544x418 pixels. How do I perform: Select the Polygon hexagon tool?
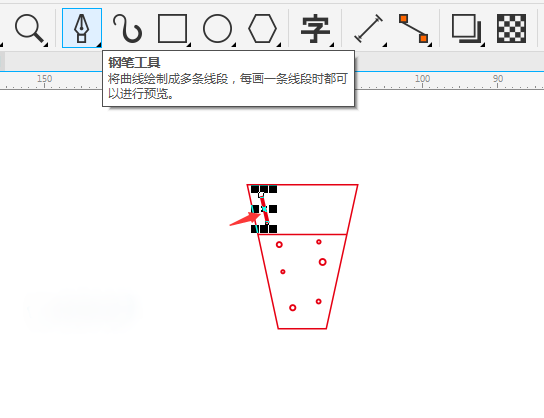[x=263, y=28]
